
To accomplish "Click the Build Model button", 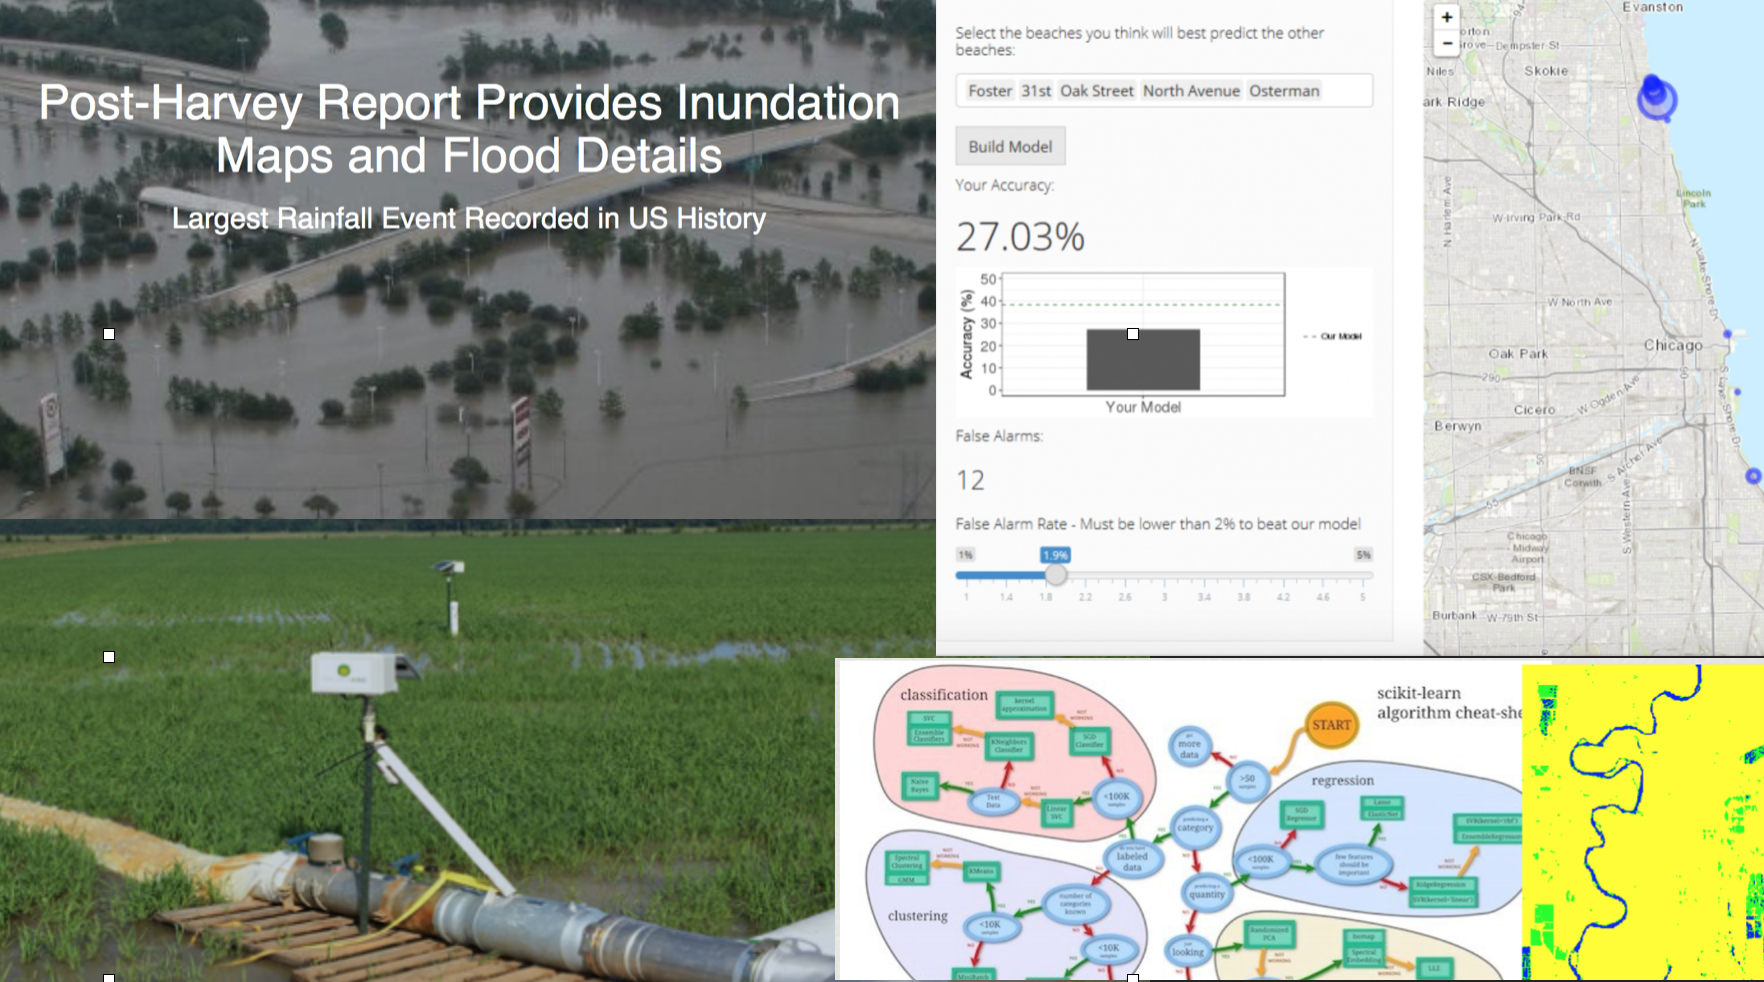I will (1010, 146).
